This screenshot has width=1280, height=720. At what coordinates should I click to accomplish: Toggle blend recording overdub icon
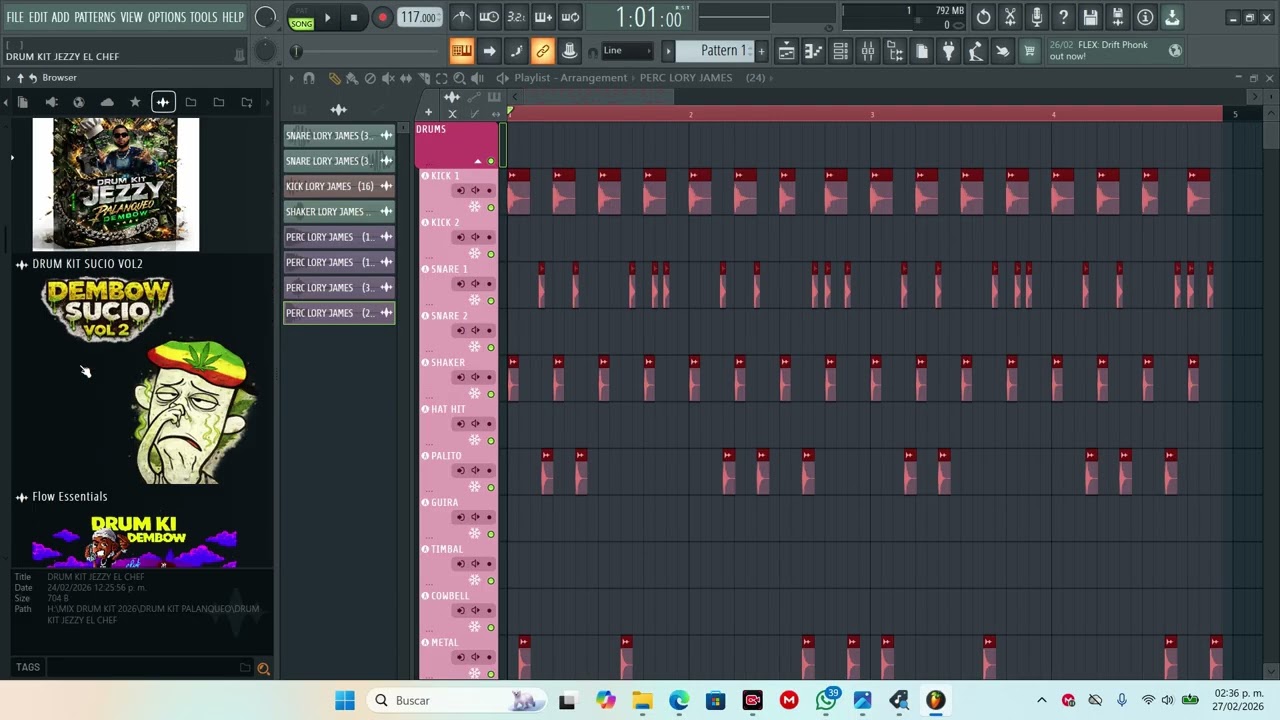pos(543,17)
